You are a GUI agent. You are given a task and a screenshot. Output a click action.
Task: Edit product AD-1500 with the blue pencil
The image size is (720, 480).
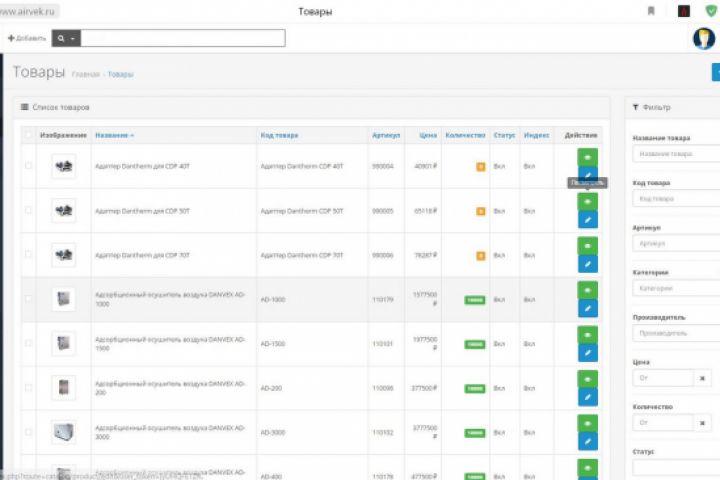(x=587, y=353)
